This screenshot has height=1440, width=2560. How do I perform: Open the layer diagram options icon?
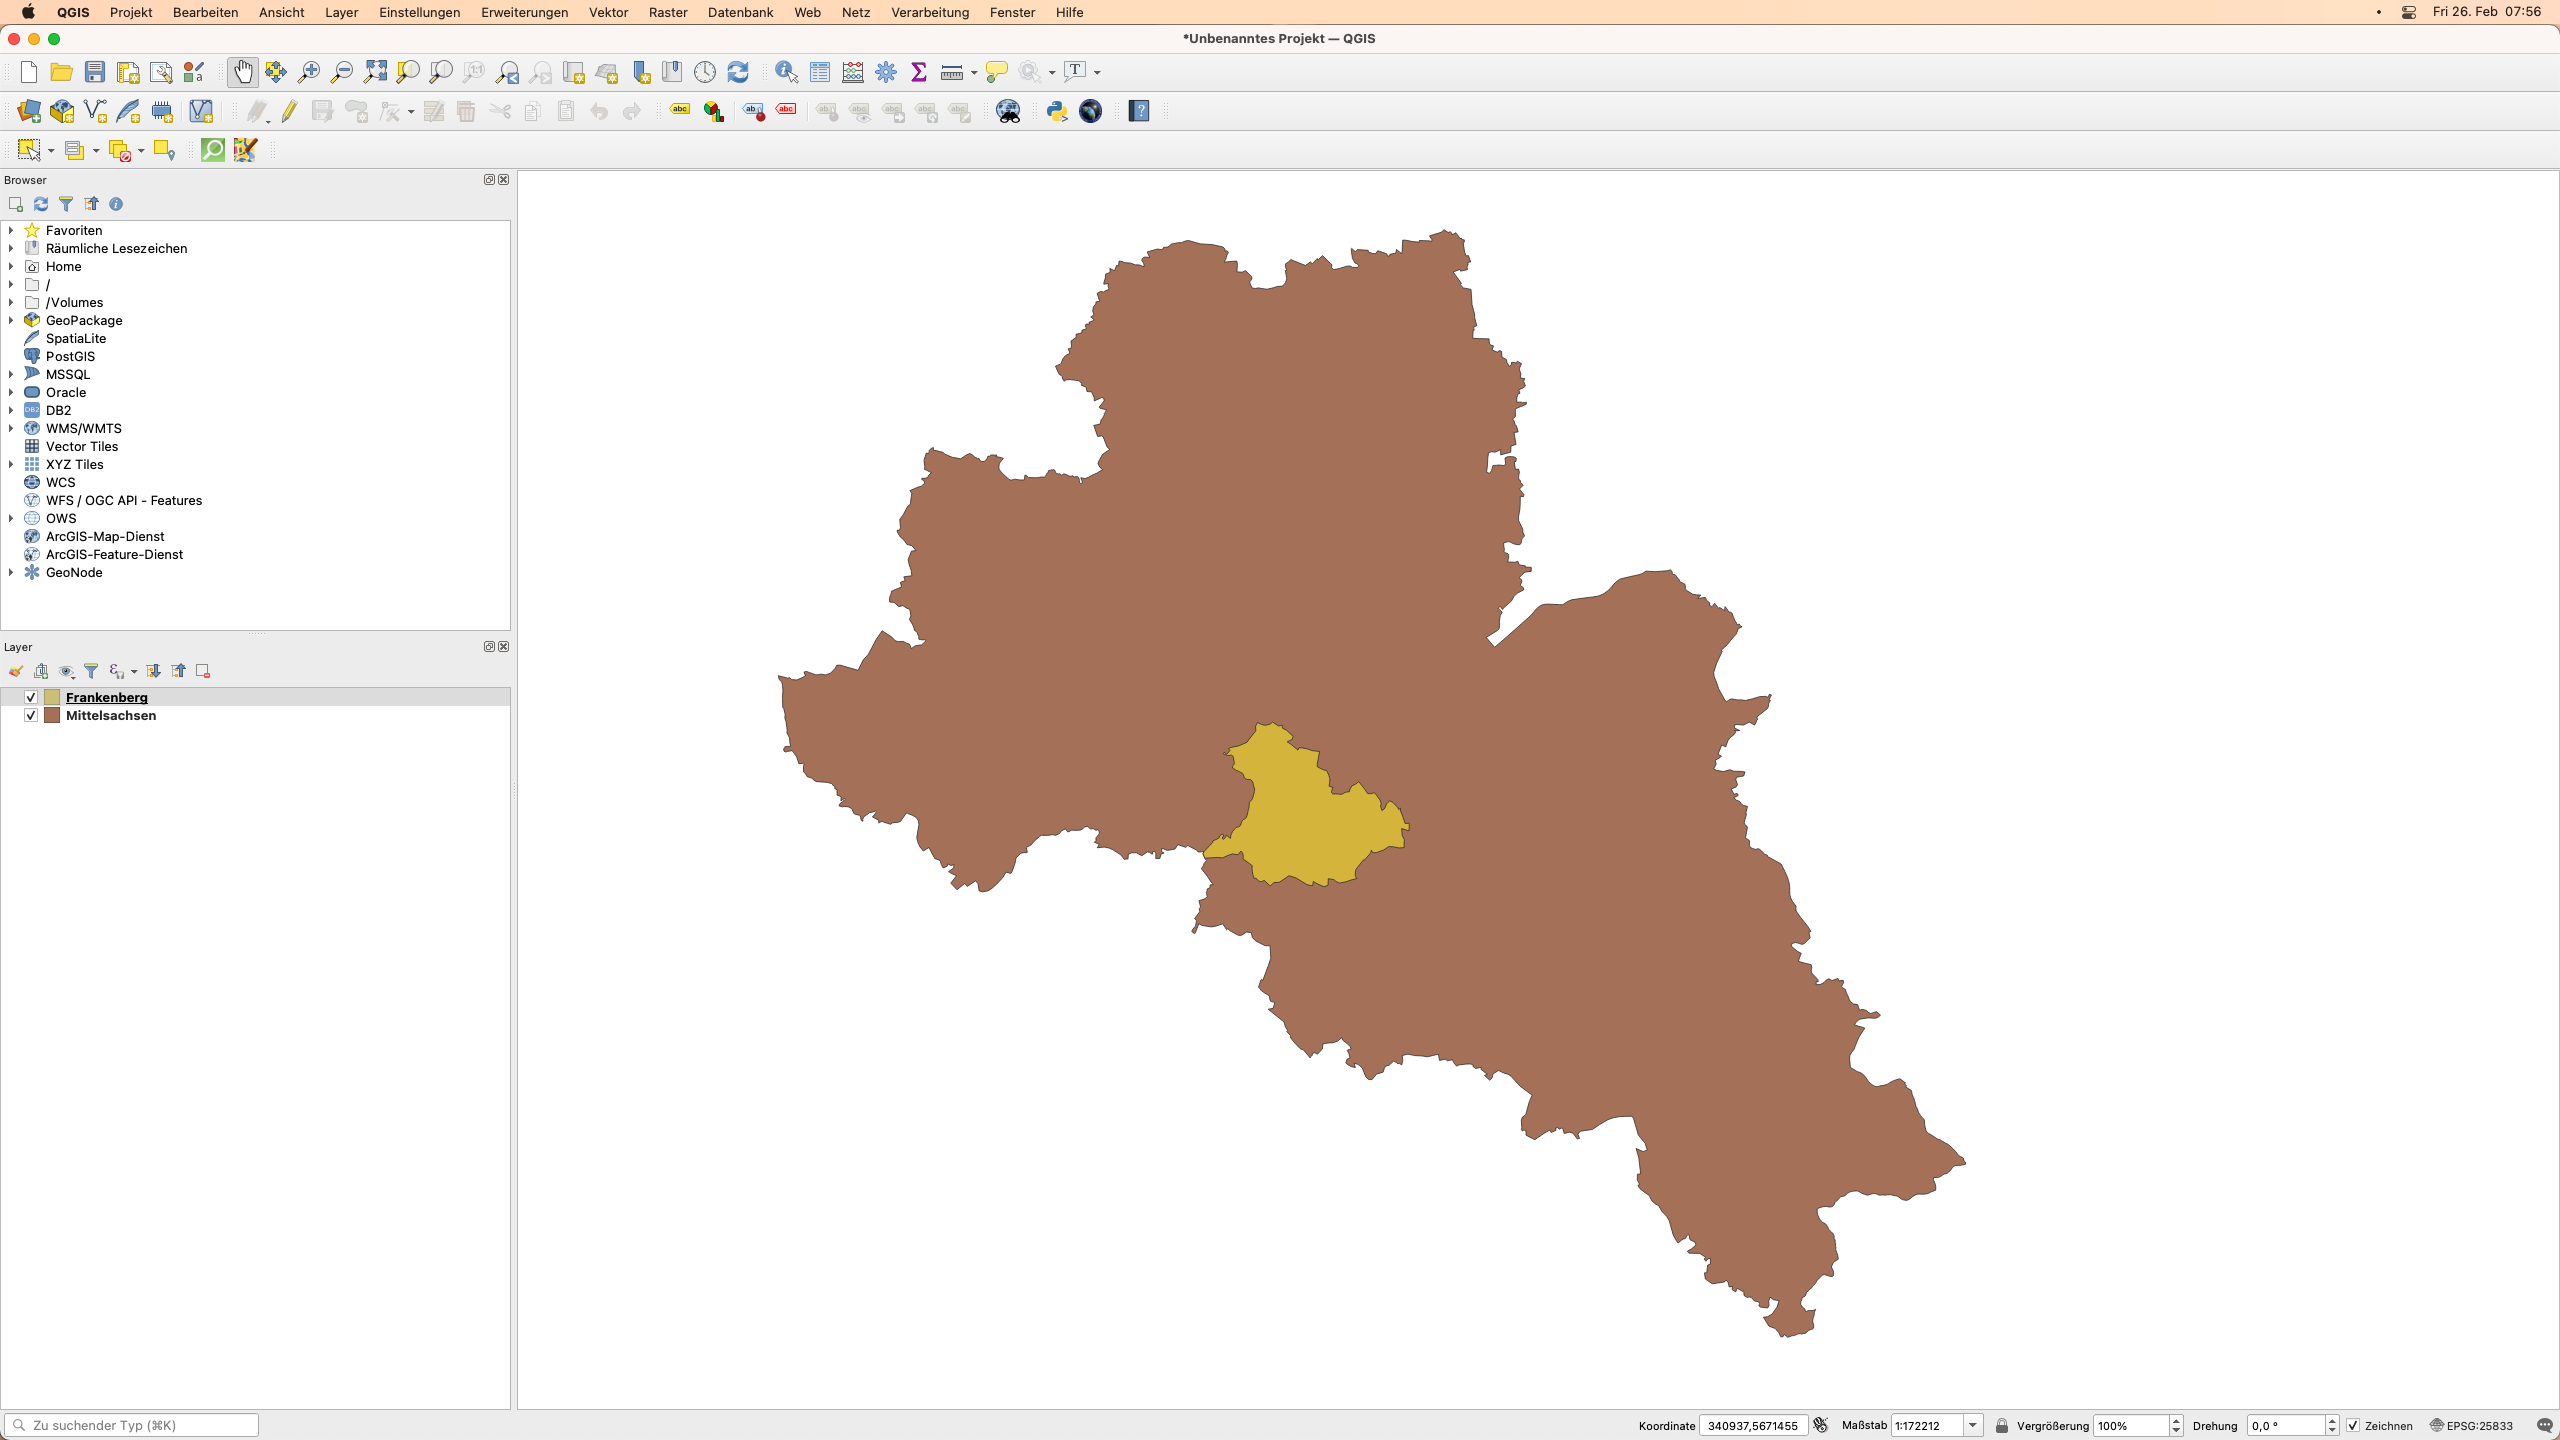pyautogui.click(x=713, y=111)
